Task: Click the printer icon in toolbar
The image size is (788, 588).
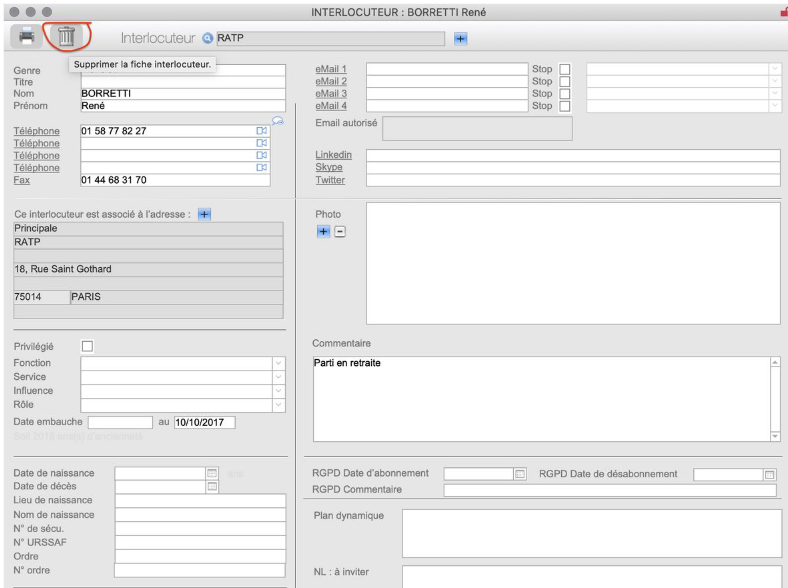Action: tap(26, 36)
